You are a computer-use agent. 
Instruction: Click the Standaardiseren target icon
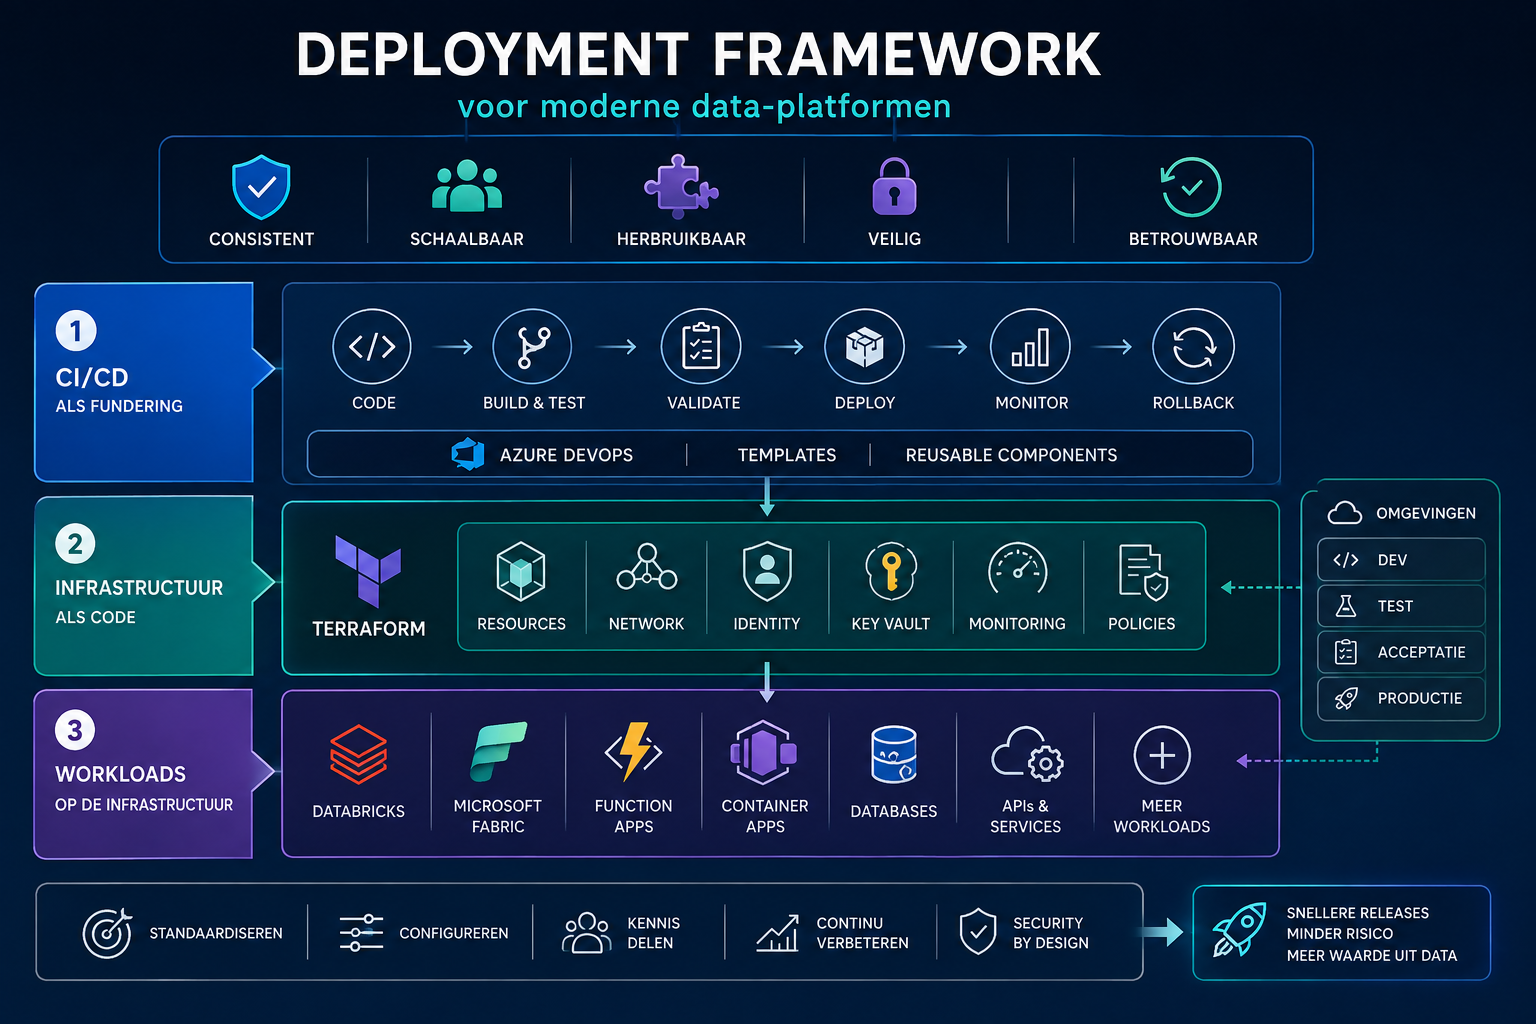[x=108, y=933]
